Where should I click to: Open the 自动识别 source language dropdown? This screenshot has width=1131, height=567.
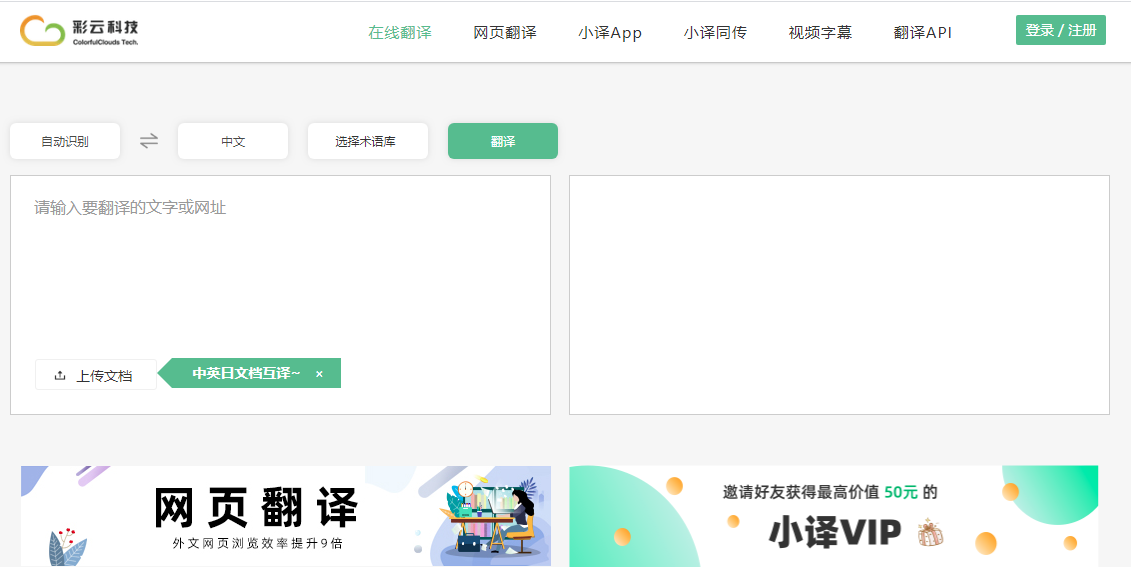coord(65,141)
